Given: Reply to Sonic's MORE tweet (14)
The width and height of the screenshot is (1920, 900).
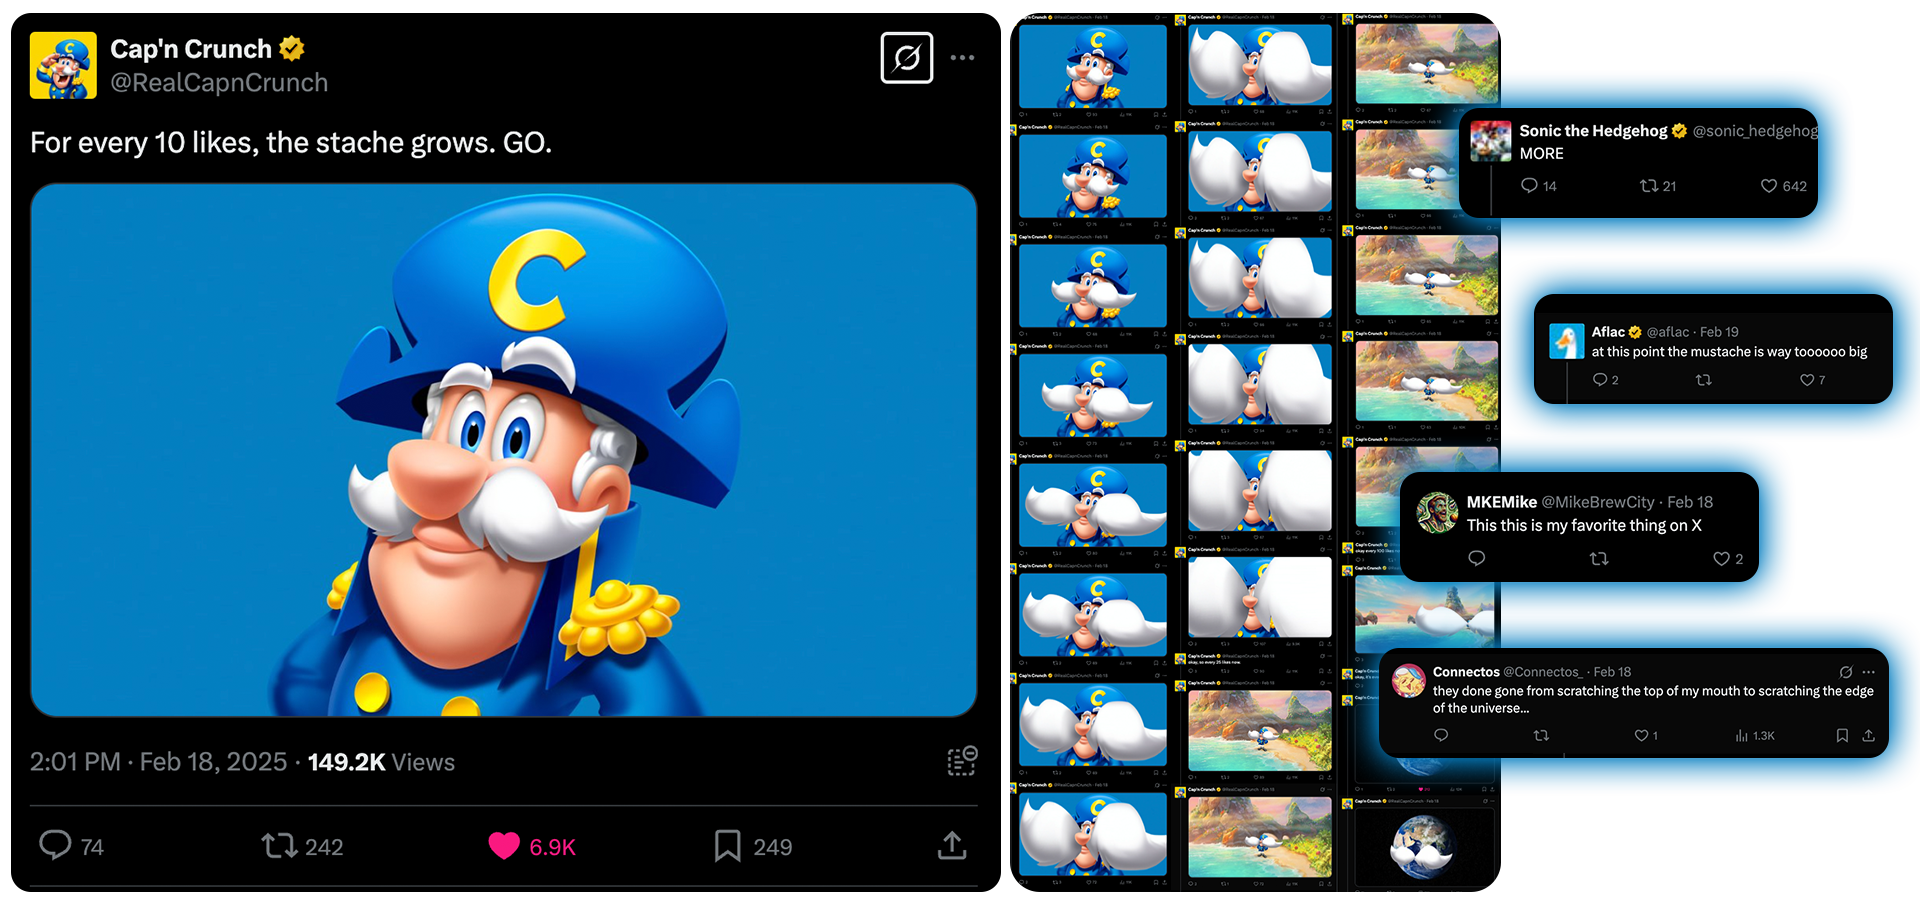Looking at the screenshot, I should click(x=1529, y=186).
